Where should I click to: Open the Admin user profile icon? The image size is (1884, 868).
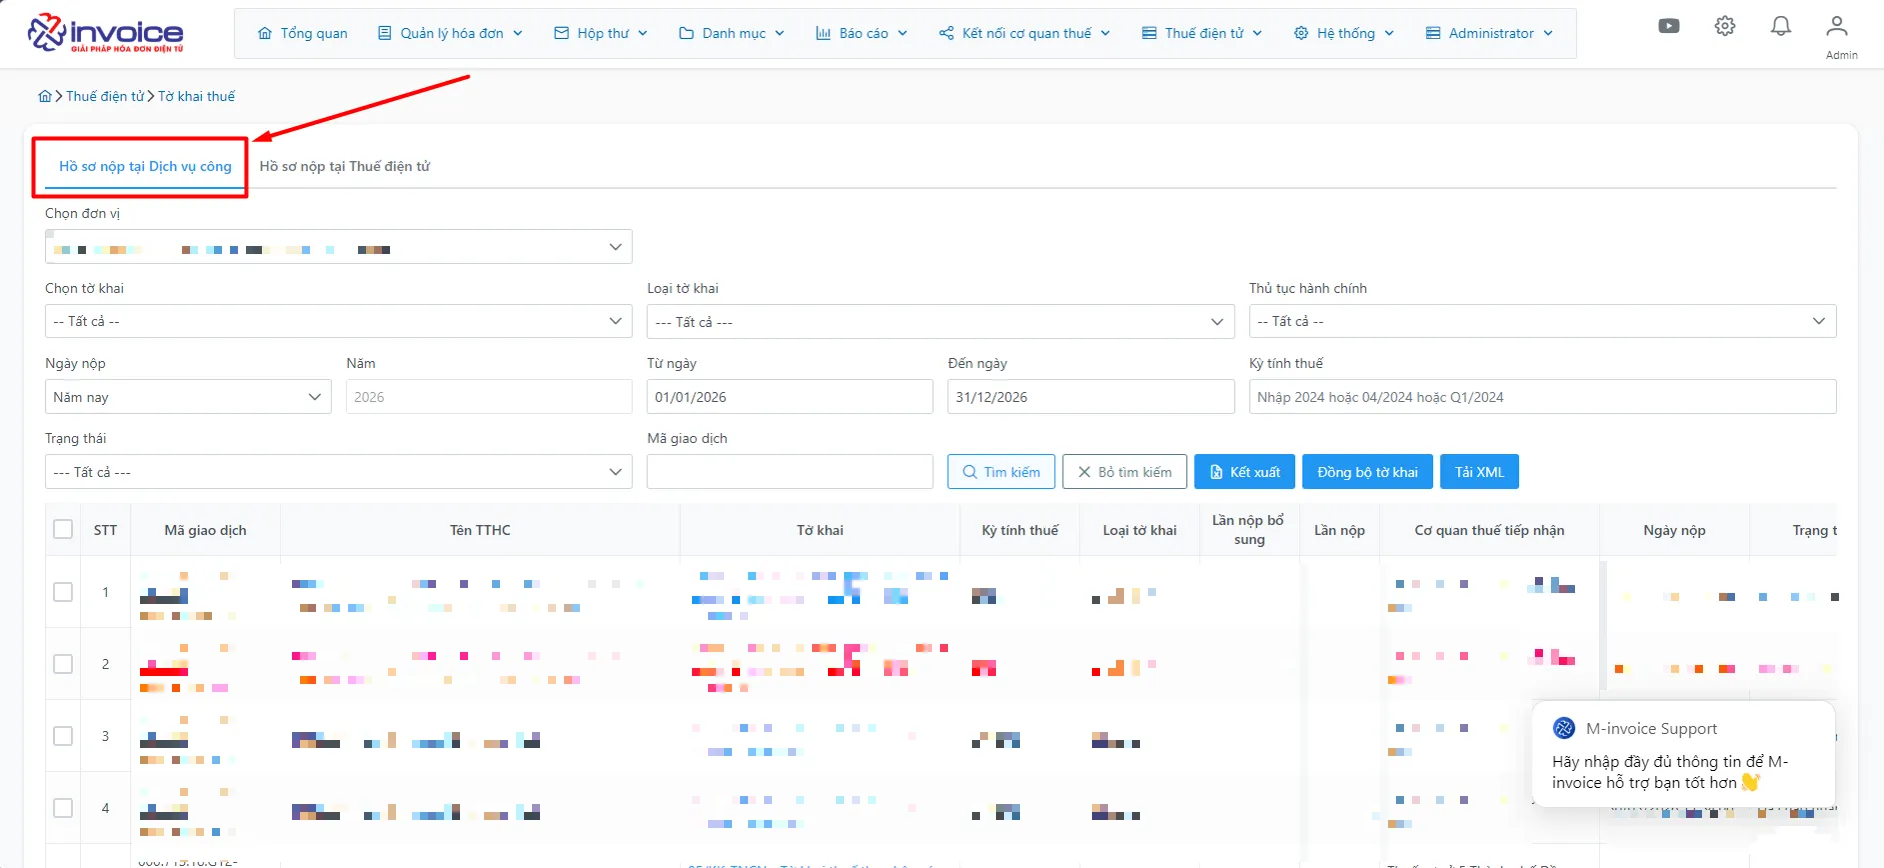click(1837, 26)
